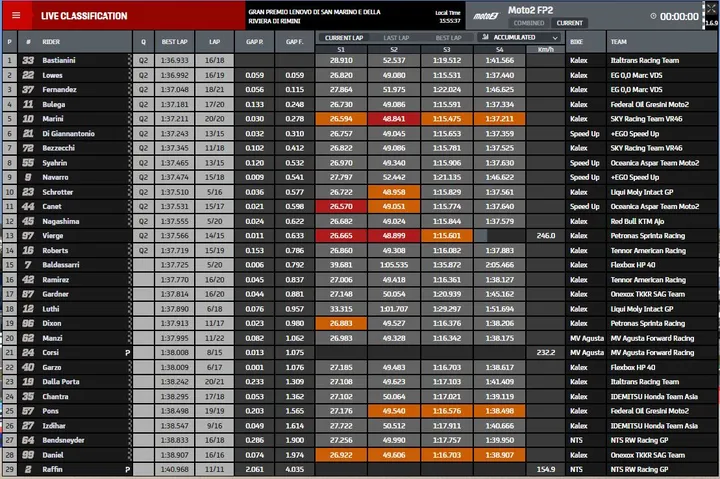Screen dimensions: 720x479
Task: Click Corsi's speed value '232.2'
Action: point(546,353)
